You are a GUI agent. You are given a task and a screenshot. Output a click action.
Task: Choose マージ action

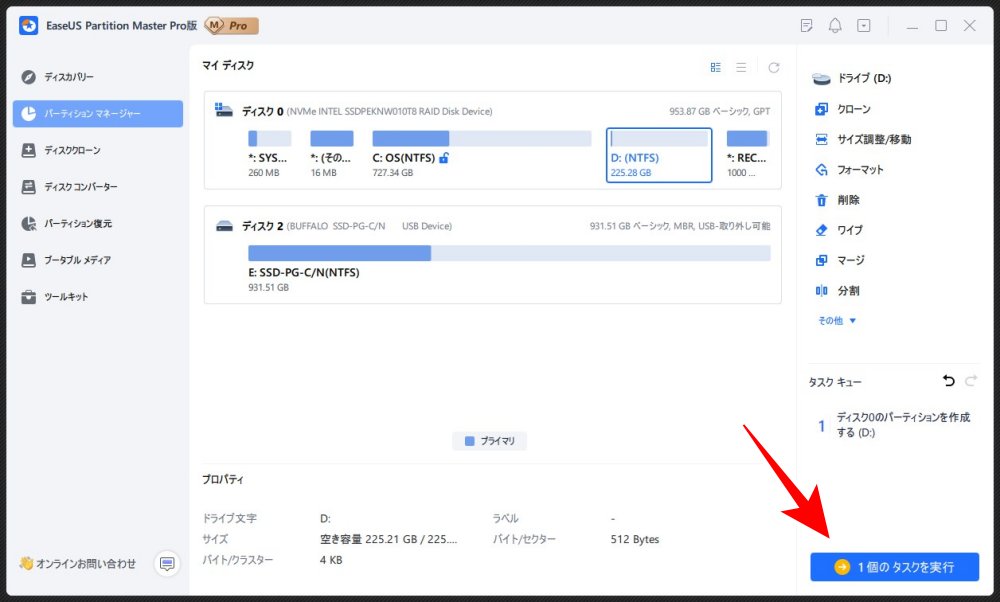pyautogui.click(x=841, y=260)
